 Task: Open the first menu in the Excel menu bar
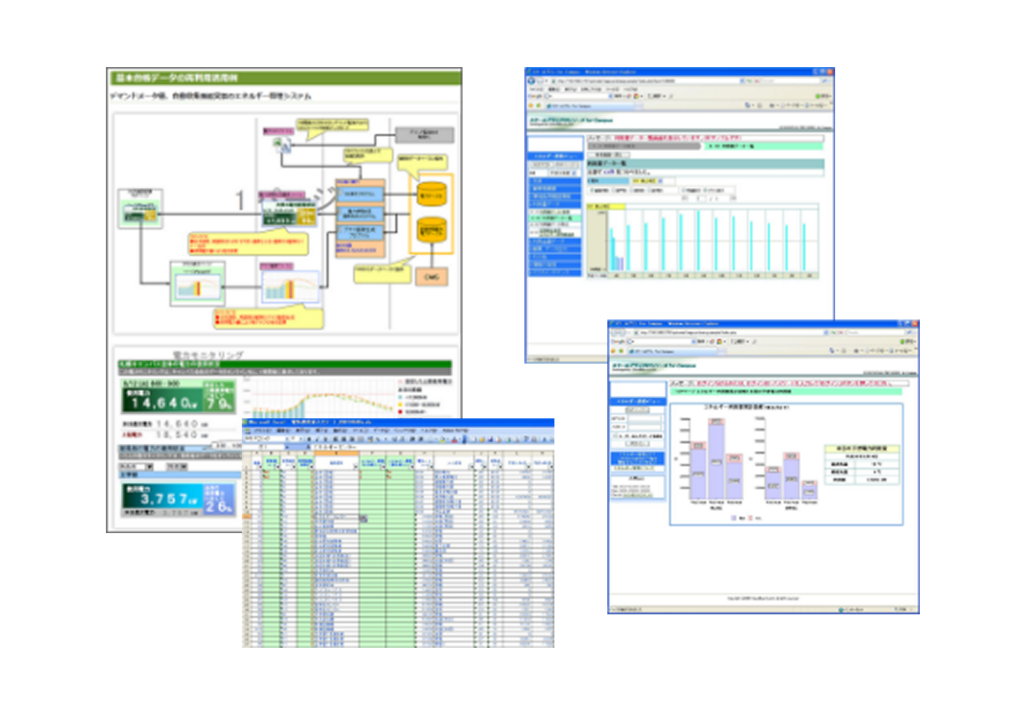(x=262, y=431)
